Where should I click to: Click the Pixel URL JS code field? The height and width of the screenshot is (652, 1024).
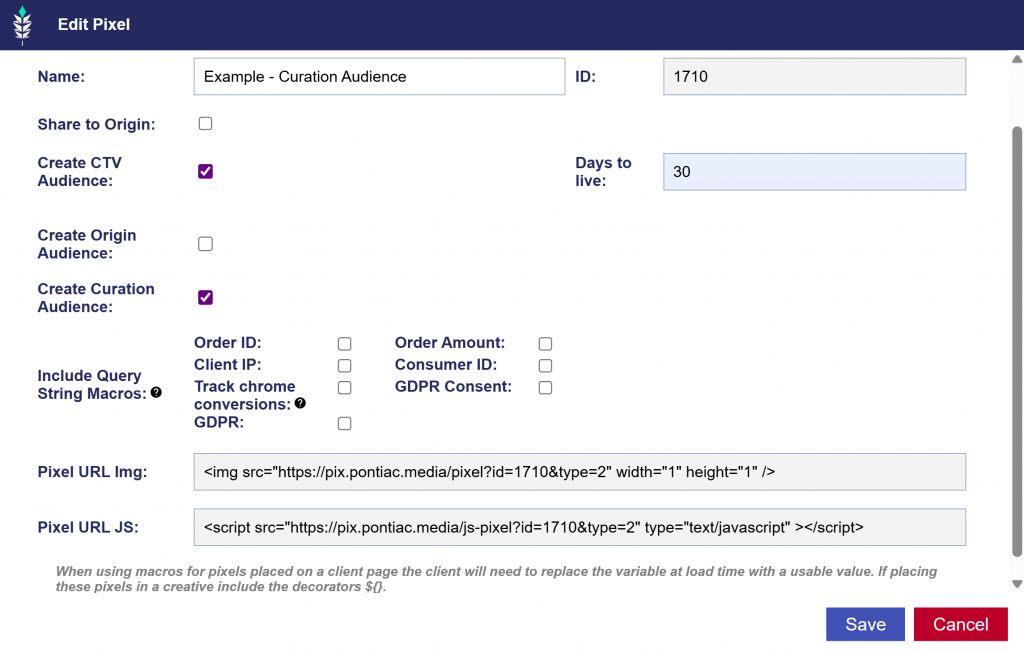(x=579, y=527)
